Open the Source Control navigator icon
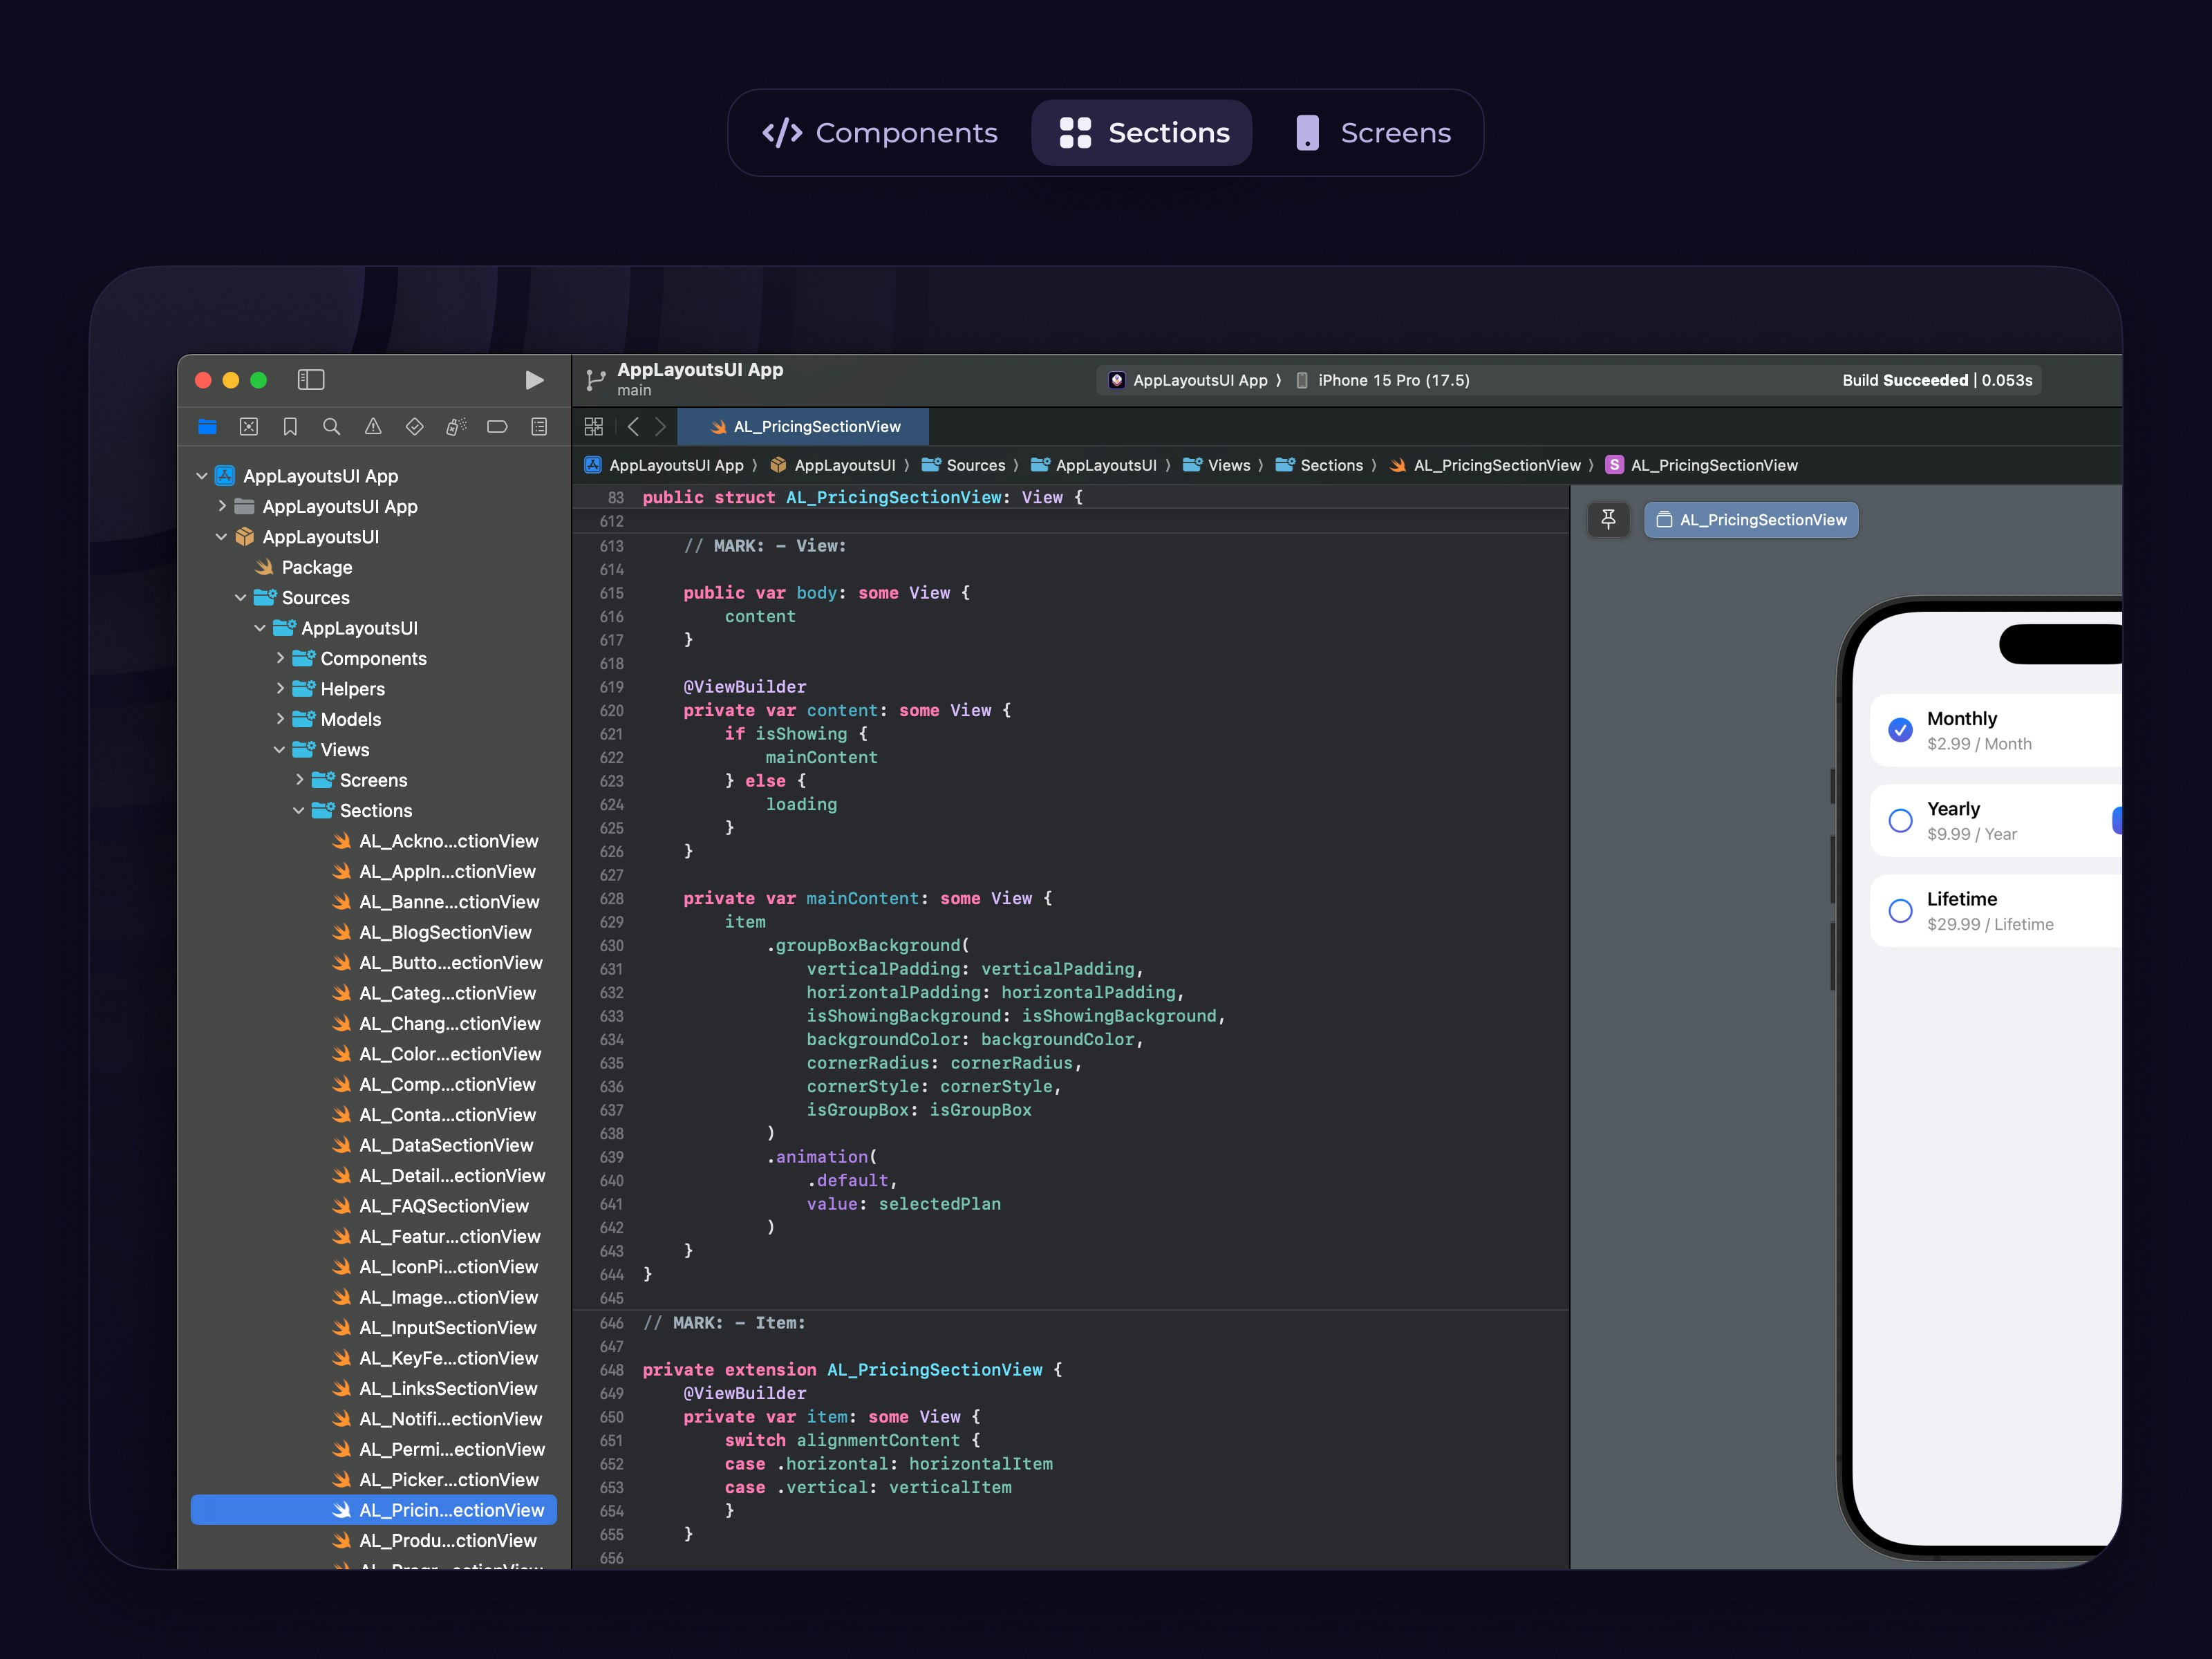The width and height of the screenshot is (2212, 1659). pos(249,427)
